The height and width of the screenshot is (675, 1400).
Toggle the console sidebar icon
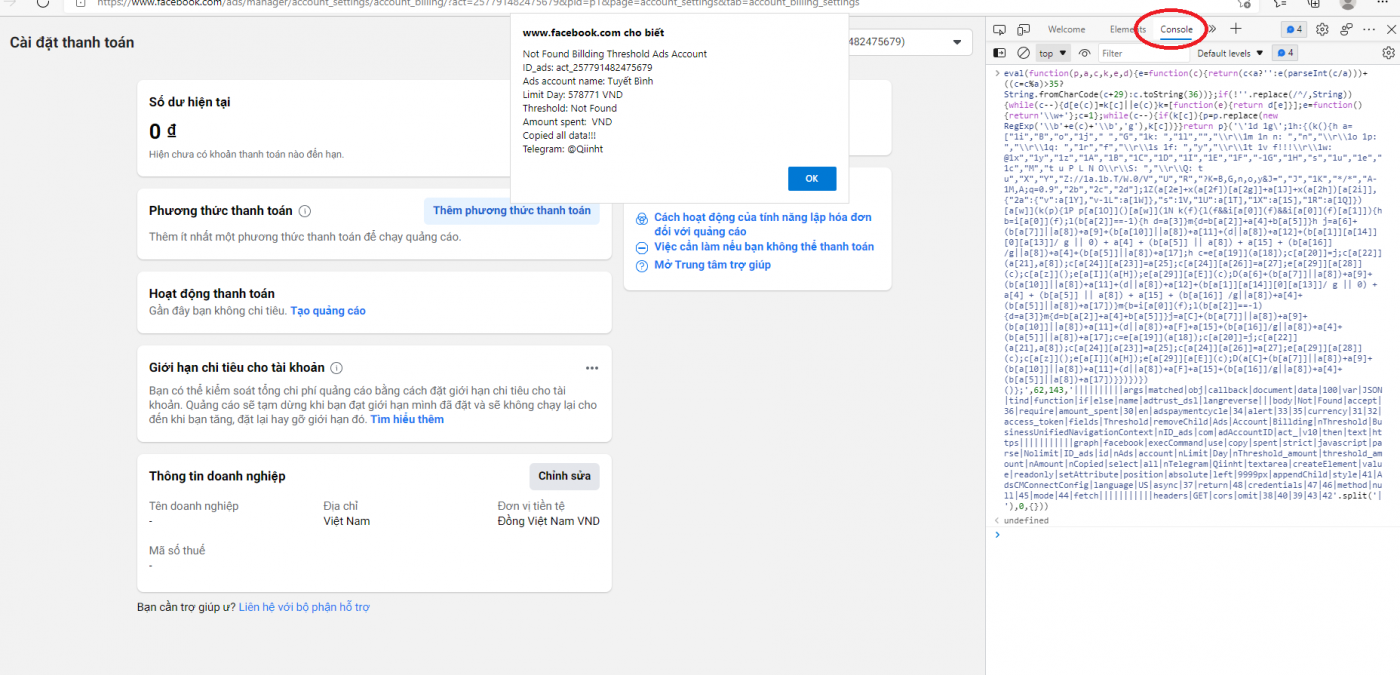tap(1000, 53)
